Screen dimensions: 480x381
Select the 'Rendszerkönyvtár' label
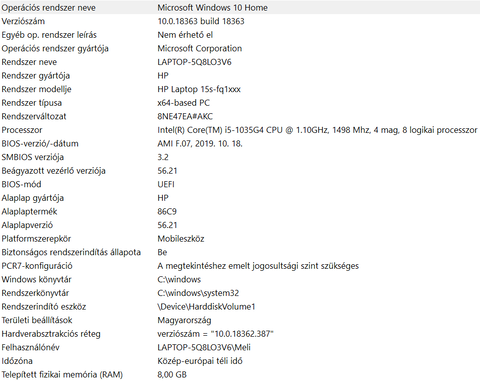(35, 293)
